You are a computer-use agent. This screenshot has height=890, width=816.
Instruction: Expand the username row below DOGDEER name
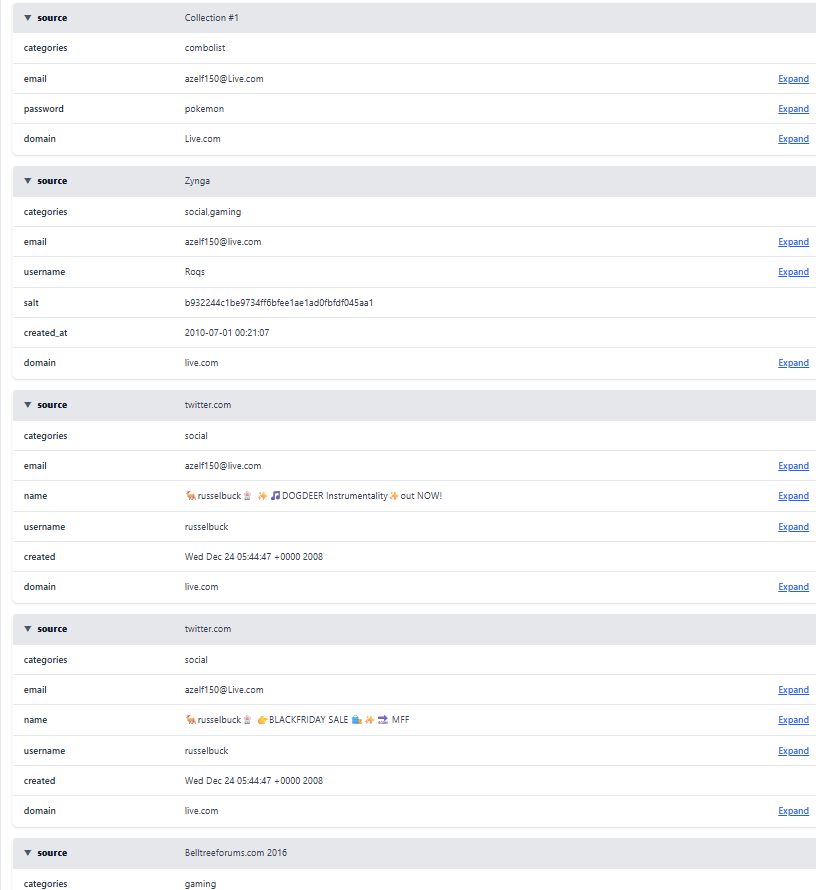click(793, 527)
